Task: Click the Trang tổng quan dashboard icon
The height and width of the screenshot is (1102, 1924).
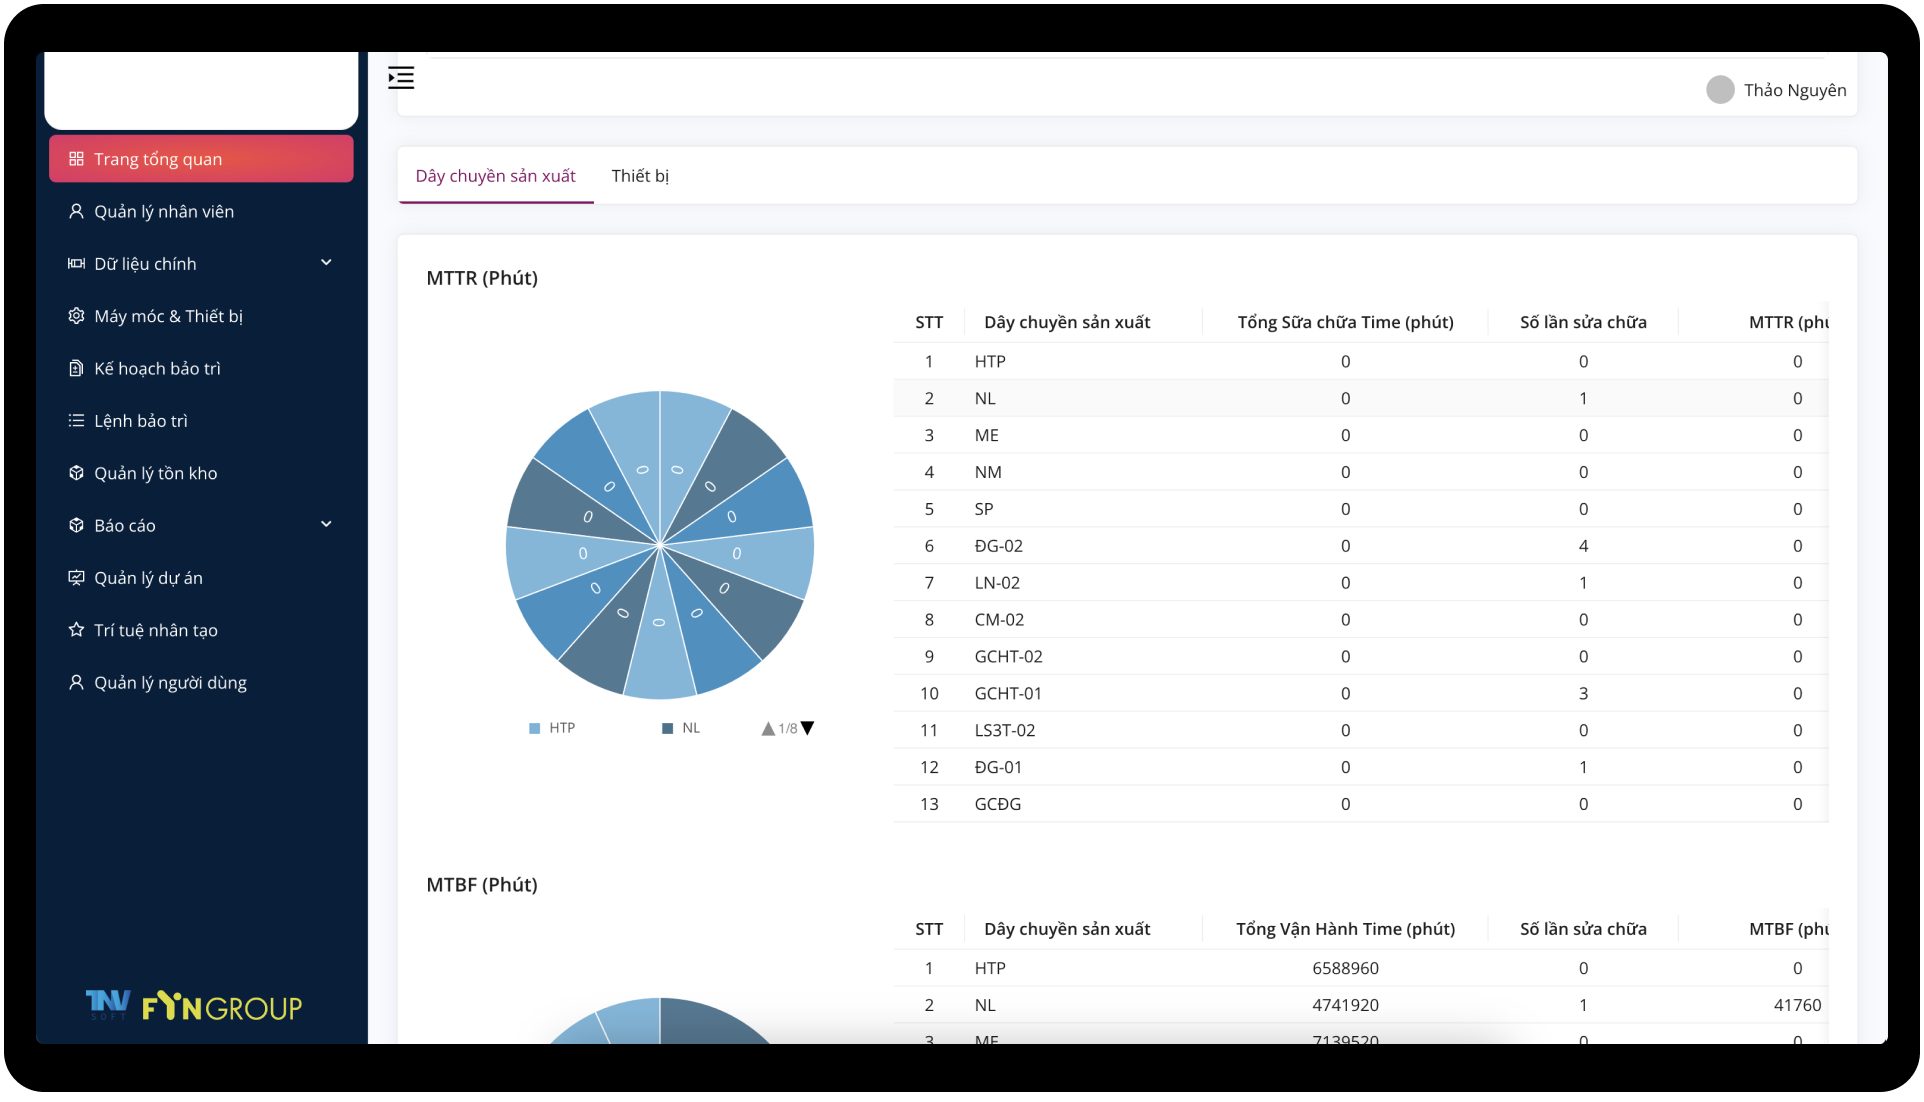Action: (x=76, y=159)
